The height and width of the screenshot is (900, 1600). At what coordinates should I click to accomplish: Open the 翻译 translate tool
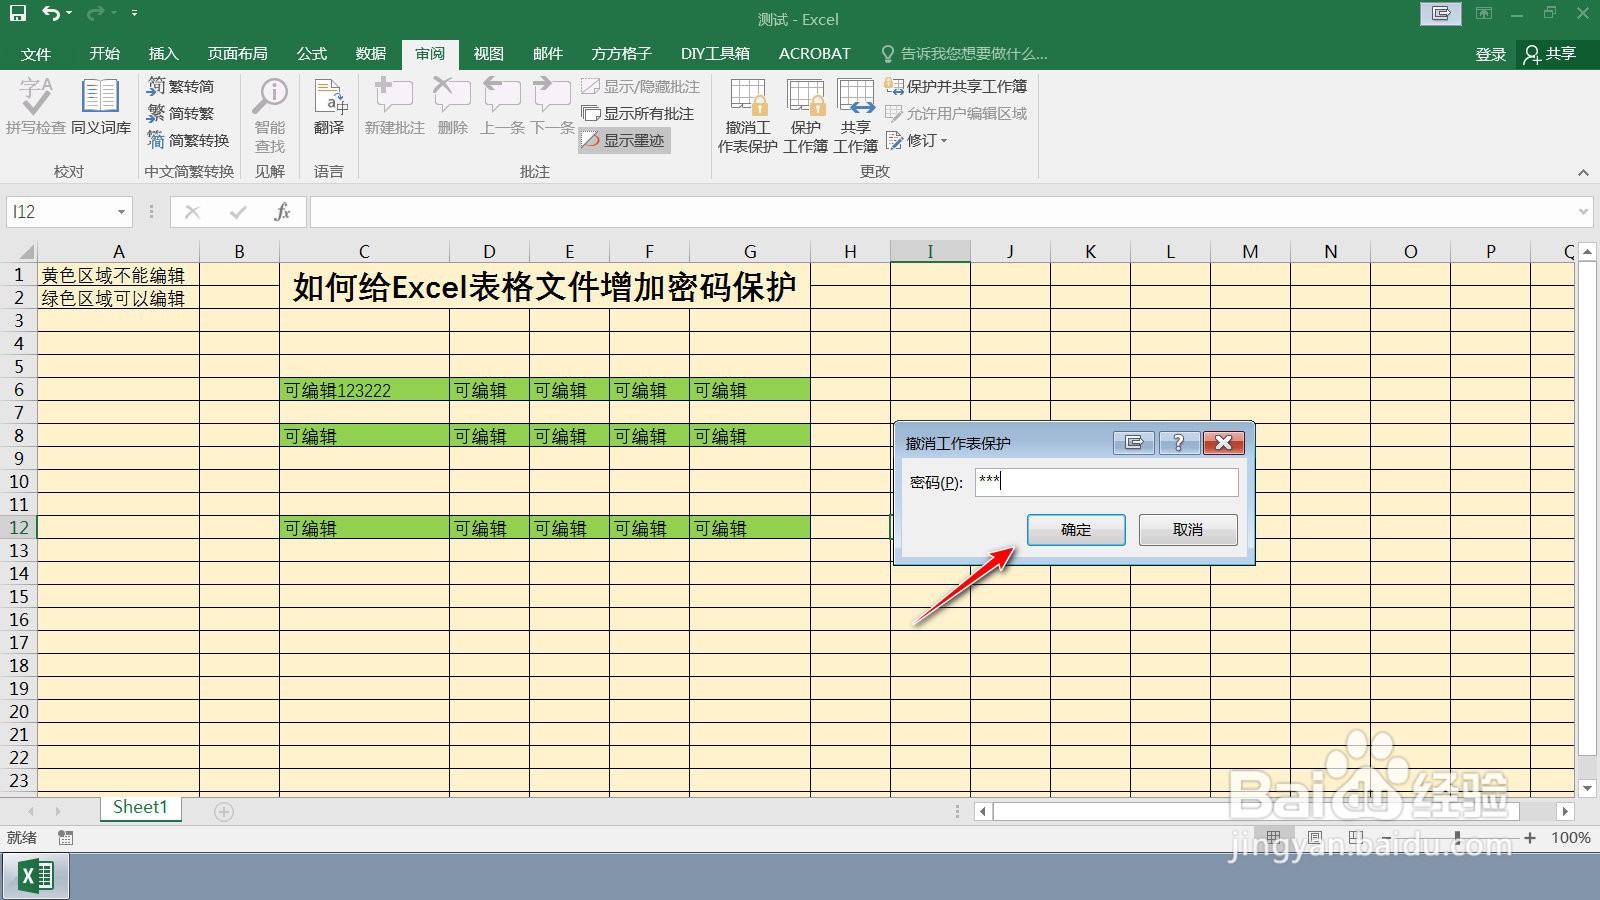click(329, 107)
